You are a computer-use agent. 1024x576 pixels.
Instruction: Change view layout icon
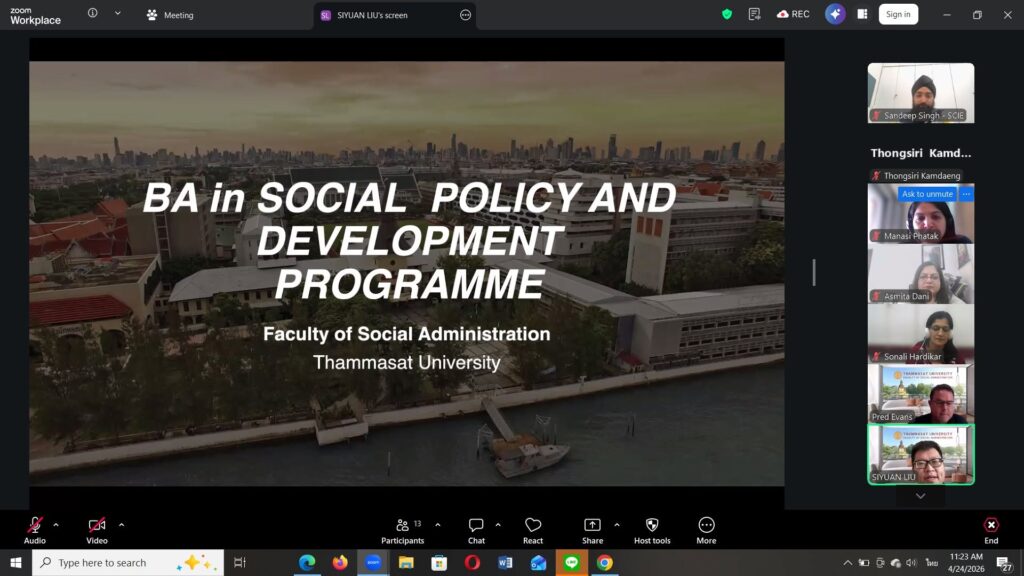(862, 14)
